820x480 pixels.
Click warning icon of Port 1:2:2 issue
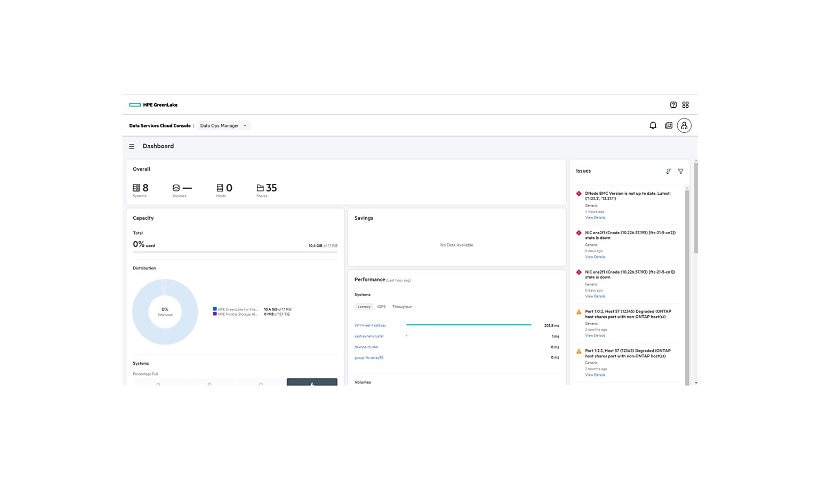point(579,351)
